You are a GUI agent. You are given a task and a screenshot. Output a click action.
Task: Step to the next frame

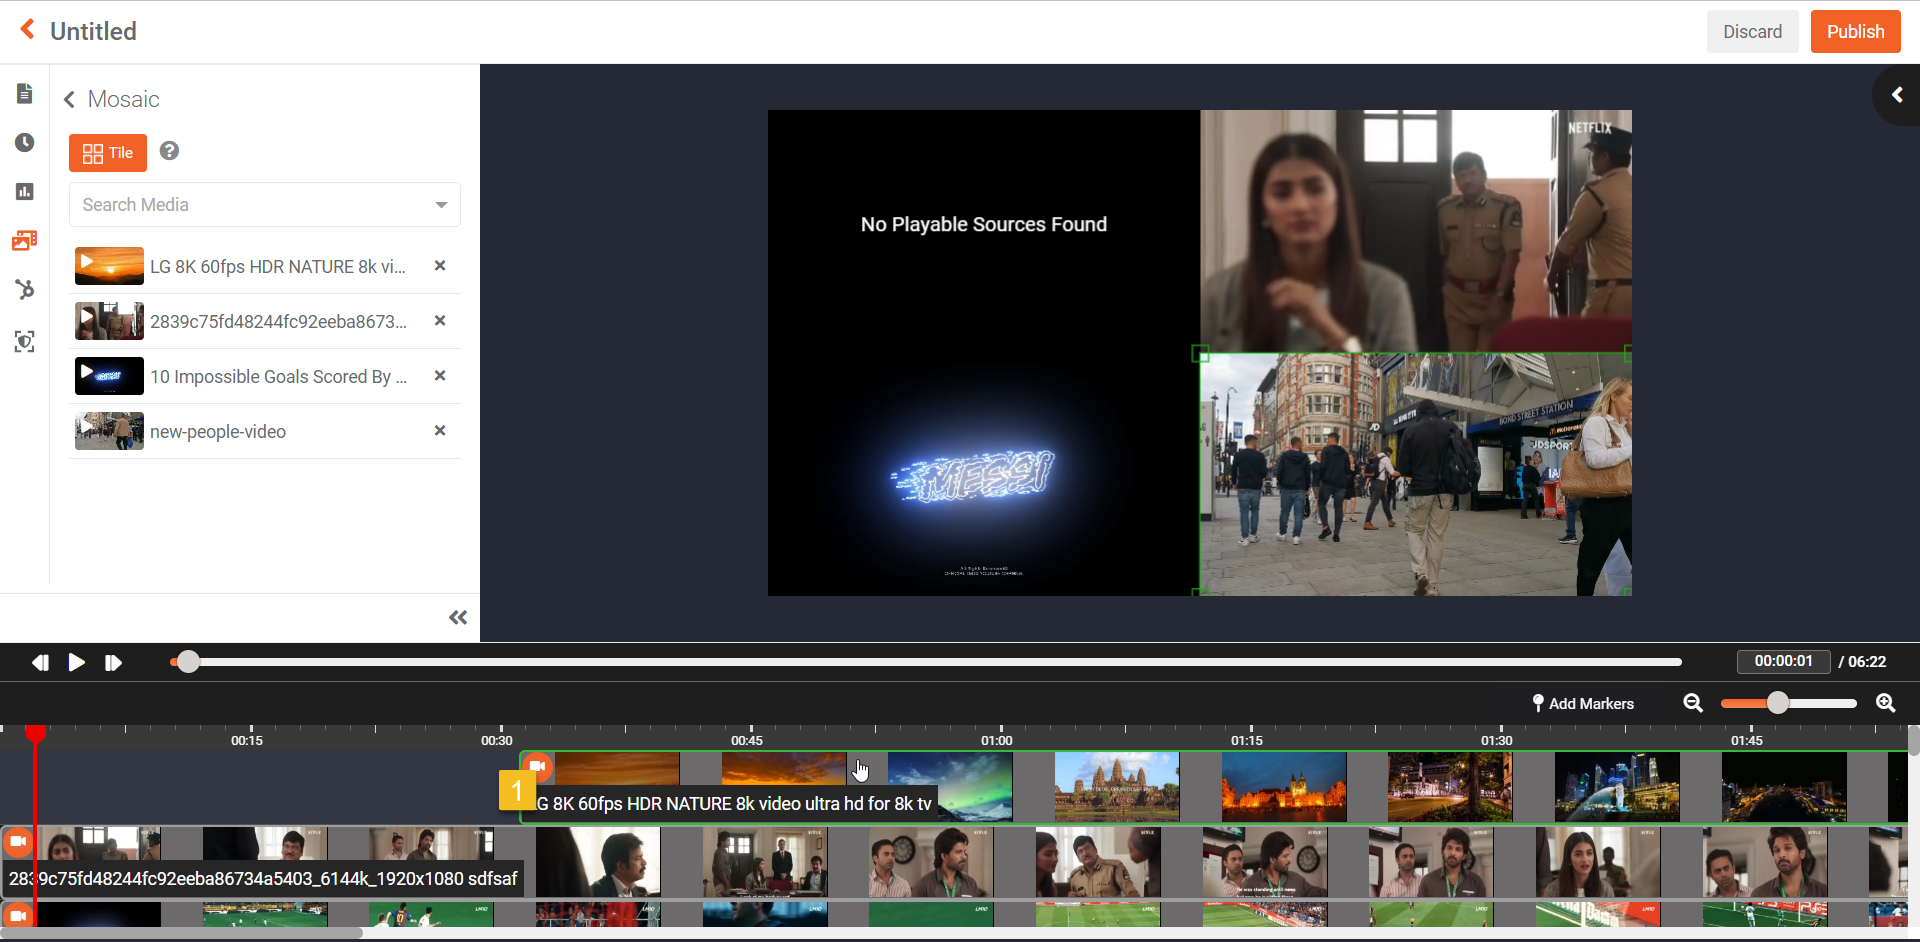coord(113,663)
